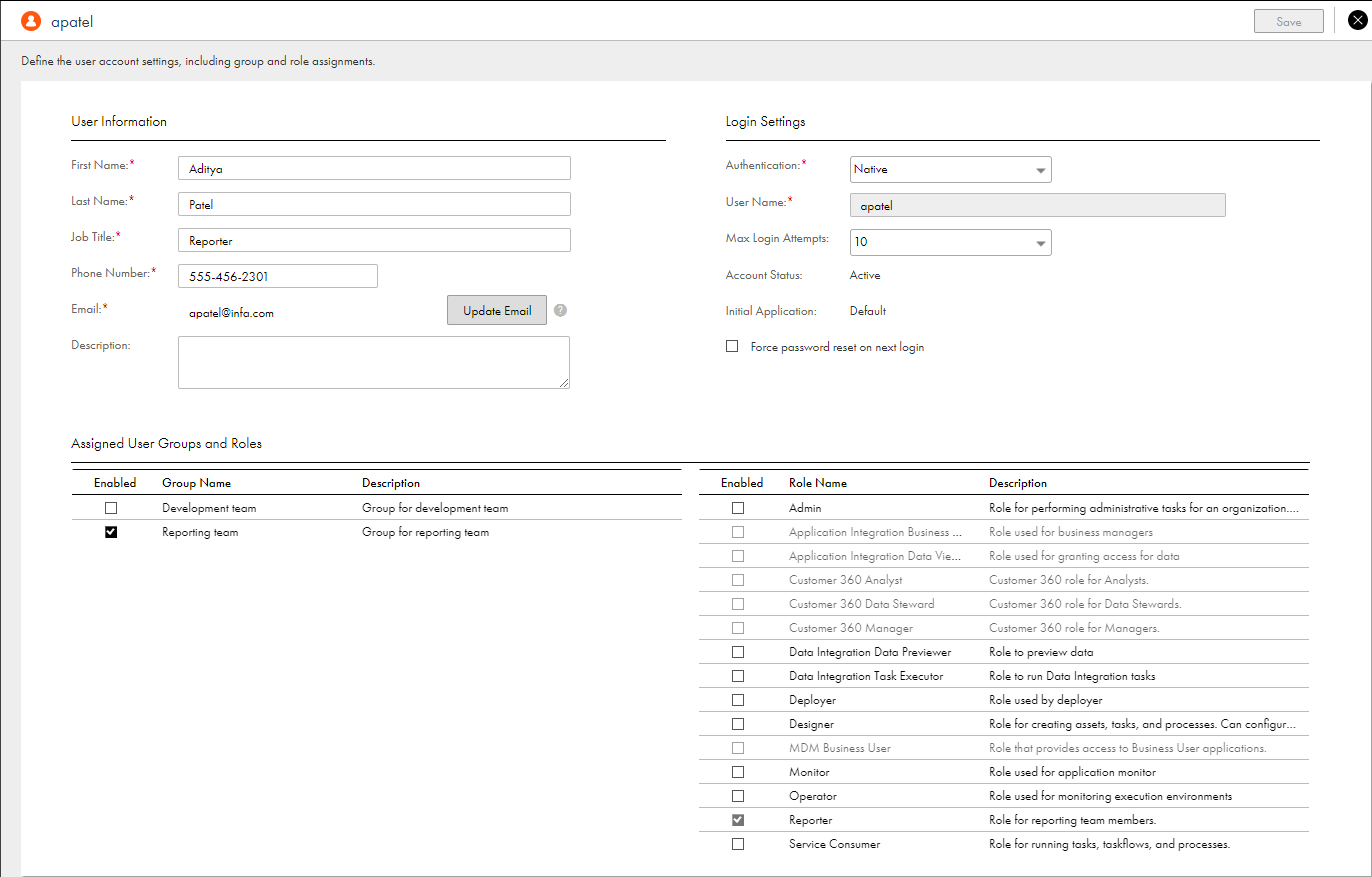Enable the Service Consumer role checkbox
Viewport: 1372px width, 877px height.
point(738,844)
